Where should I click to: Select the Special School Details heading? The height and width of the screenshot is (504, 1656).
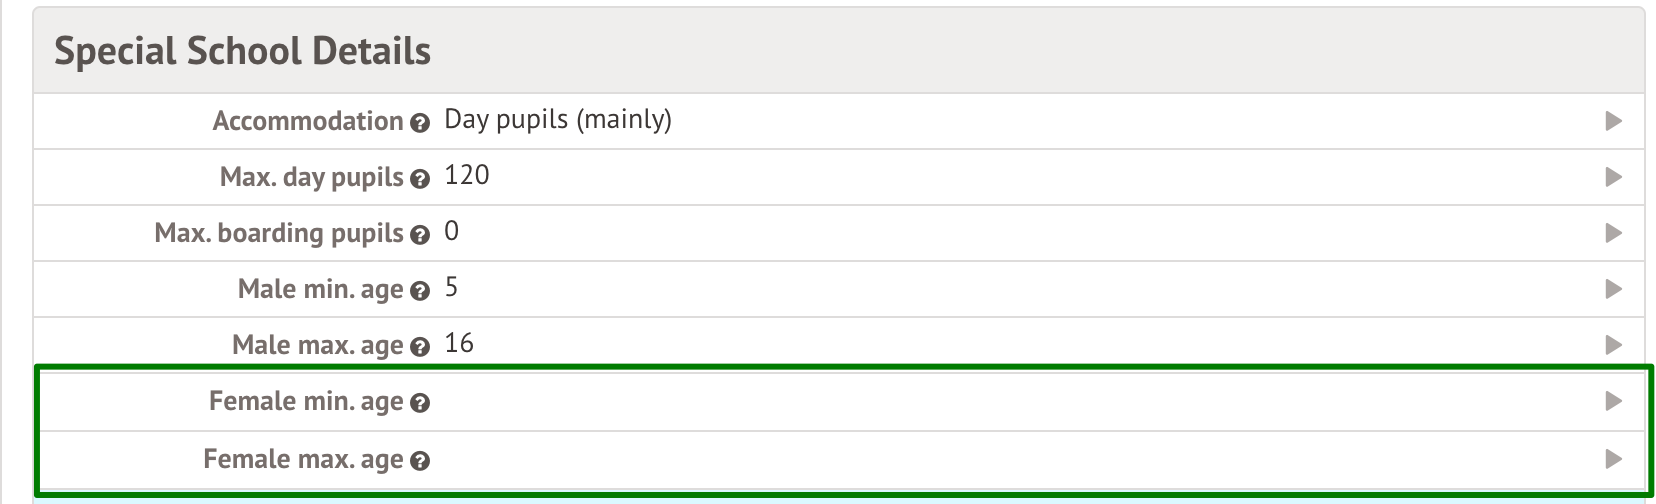(242, 51)
